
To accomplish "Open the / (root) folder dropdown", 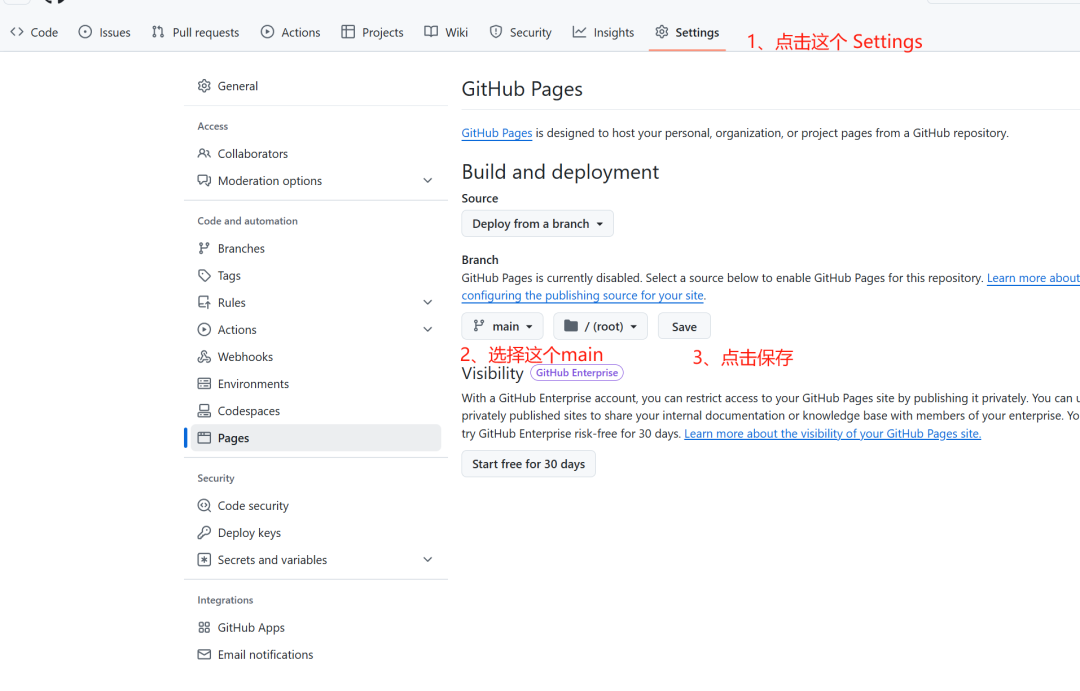I will (x=600, y=327).
